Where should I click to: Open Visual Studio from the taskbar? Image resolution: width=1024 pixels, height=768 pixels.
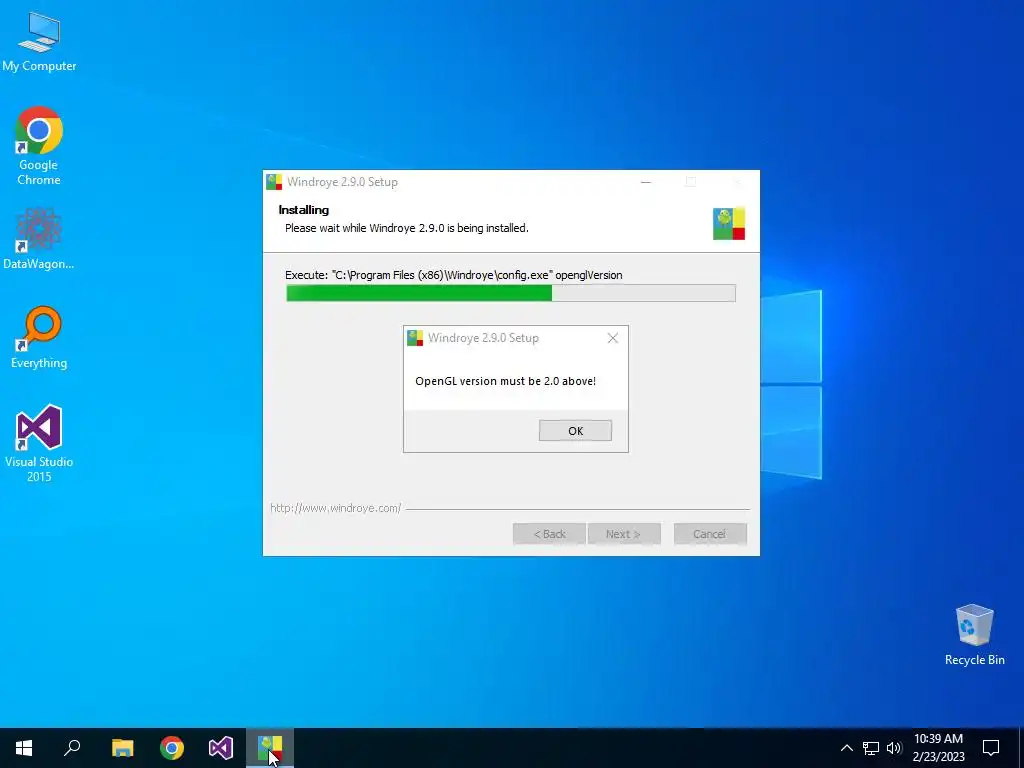click(221, 748)
